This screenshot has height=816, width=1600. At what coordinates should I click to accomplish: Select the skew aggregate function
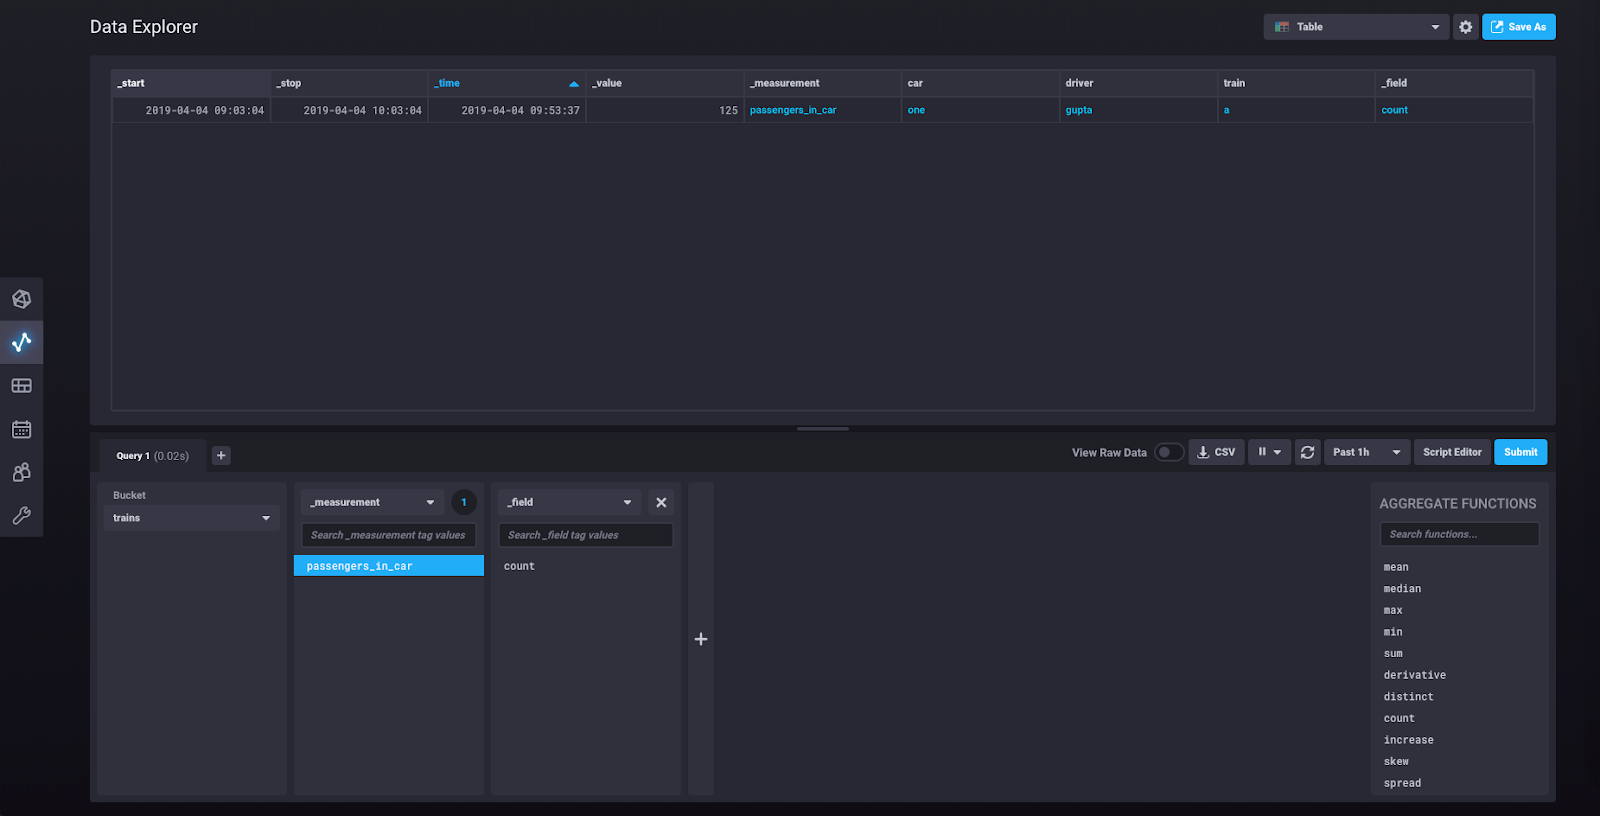[x=1396, y=761]
